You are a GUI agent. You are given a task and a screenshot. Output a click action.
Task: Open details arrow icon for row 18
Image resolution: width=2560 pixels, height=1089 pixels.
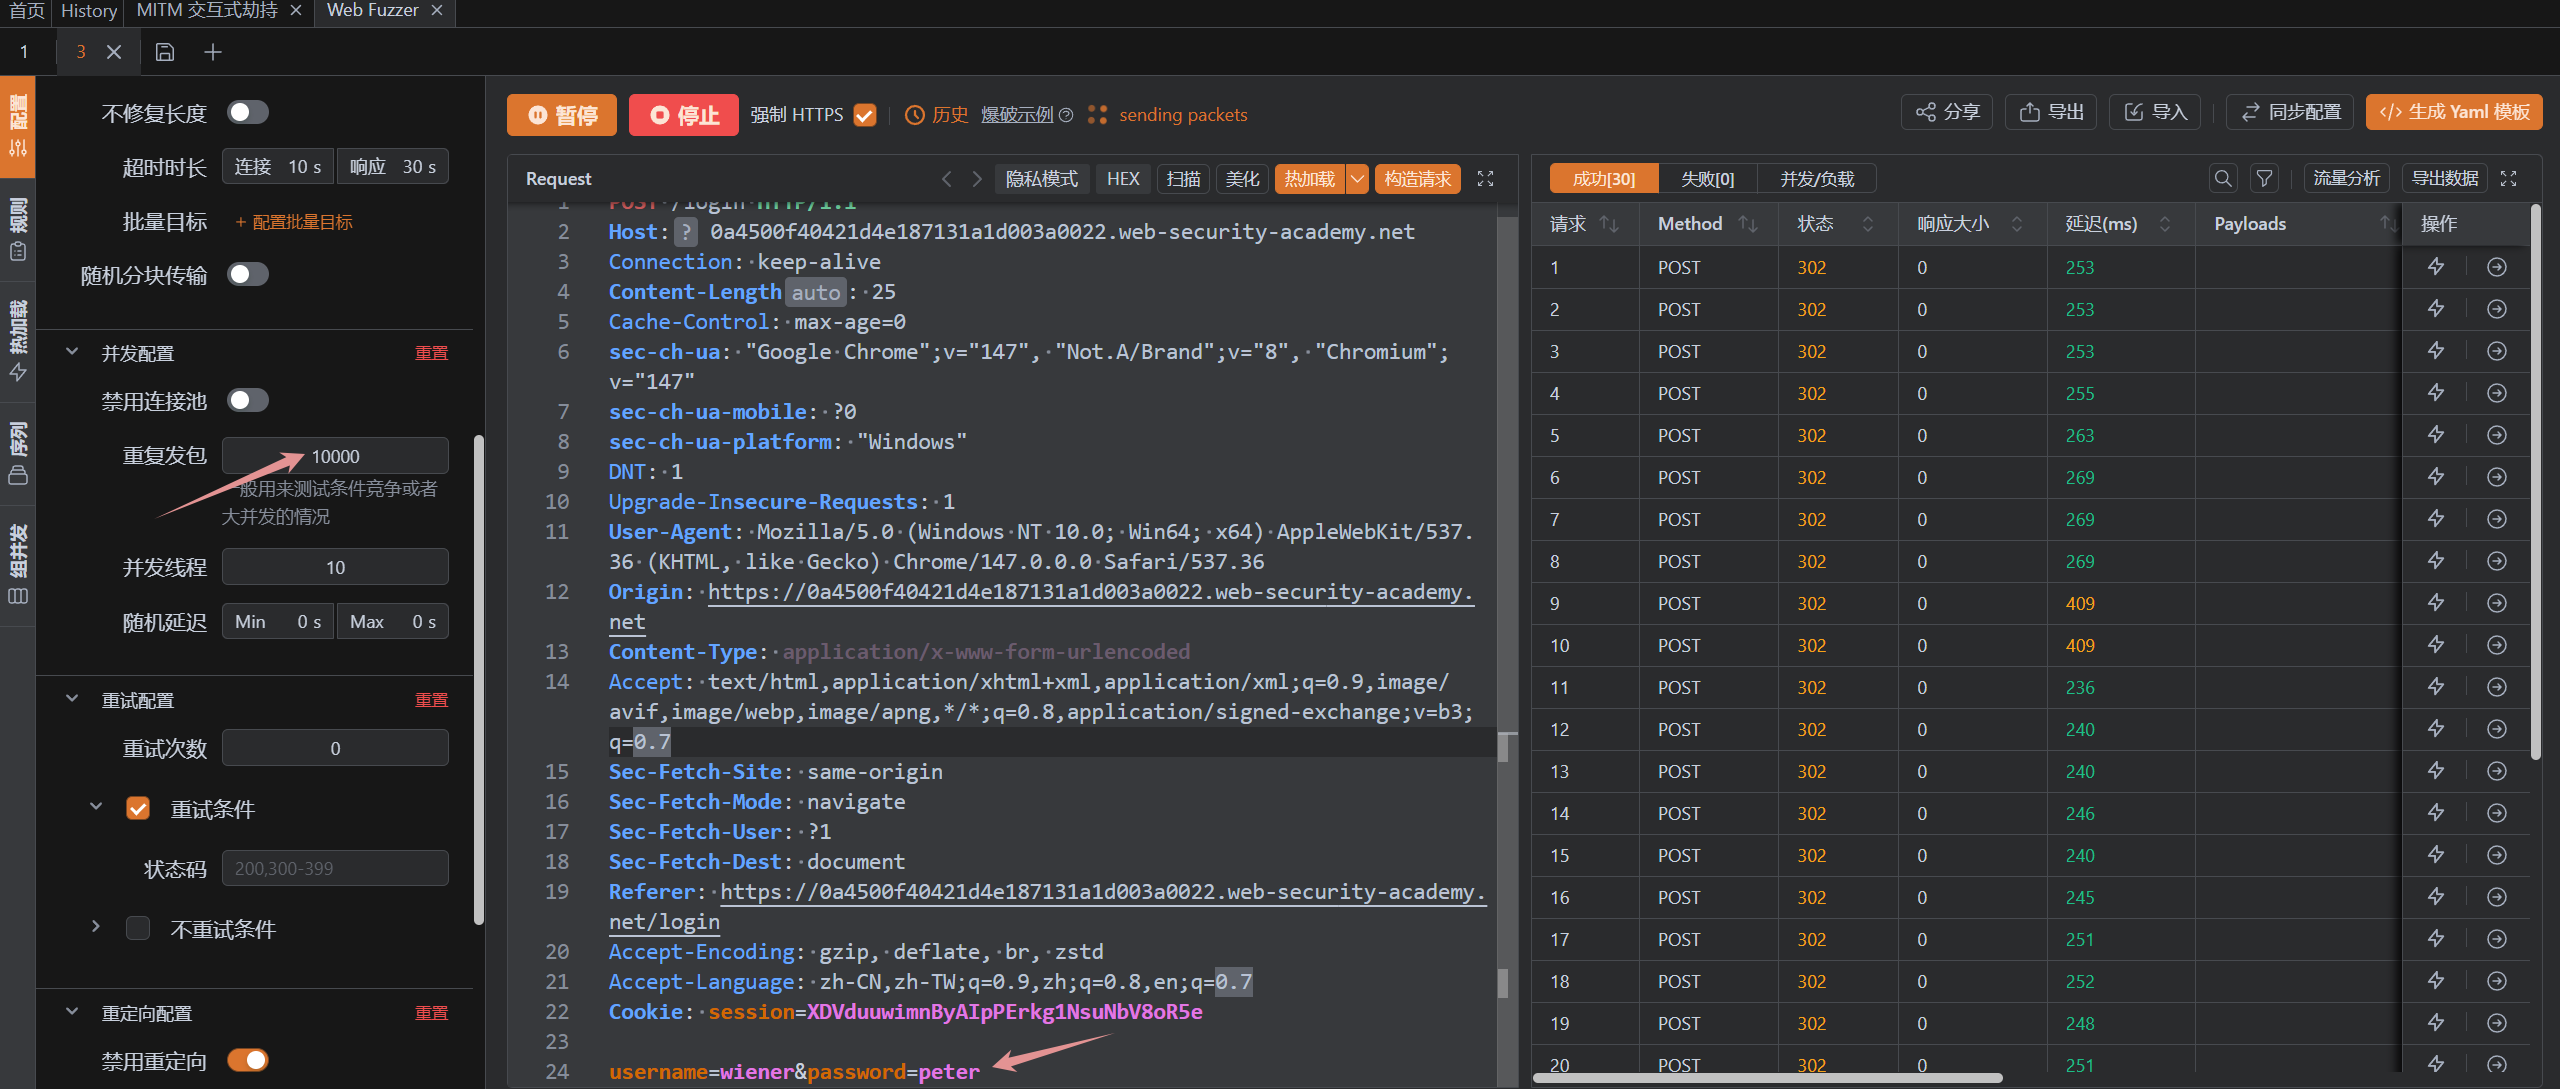(2497, 981)
